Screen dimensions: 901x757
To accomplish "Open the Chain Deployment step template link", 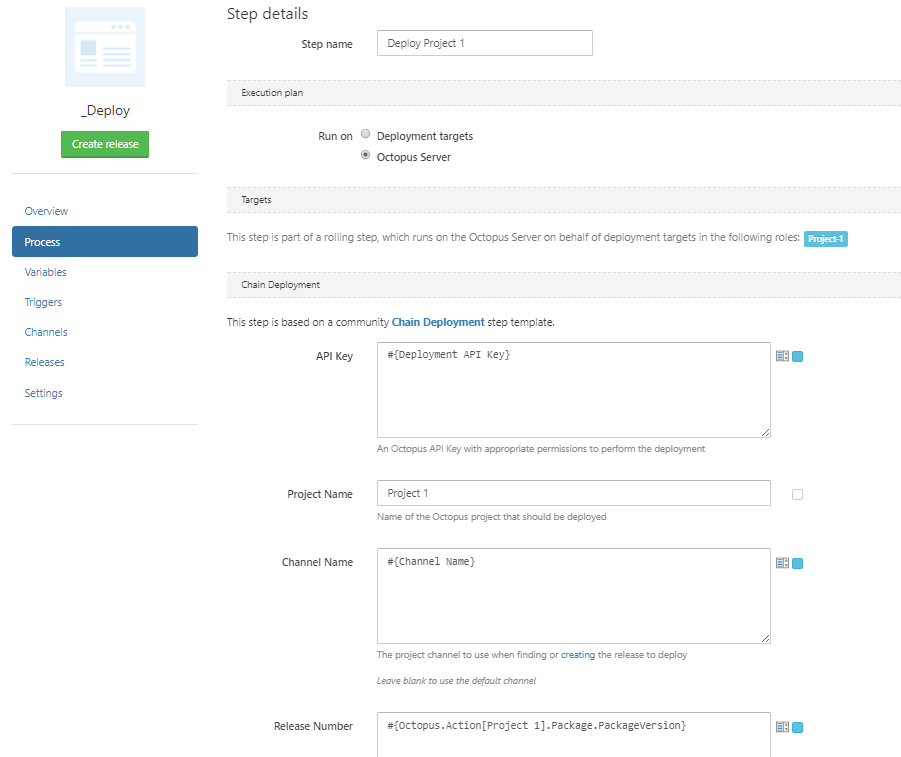I will (x=440, y=322).
